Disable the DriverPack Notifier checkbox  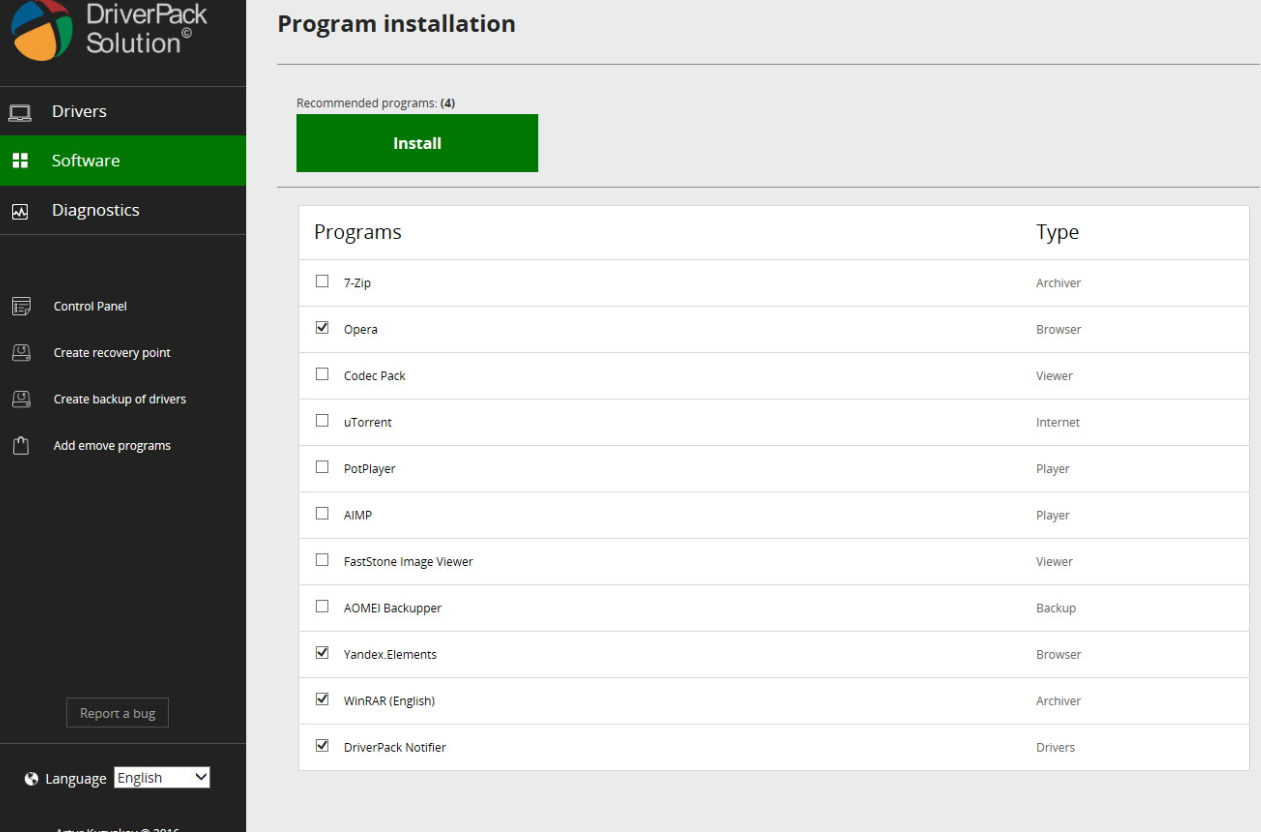click(322, 746)
